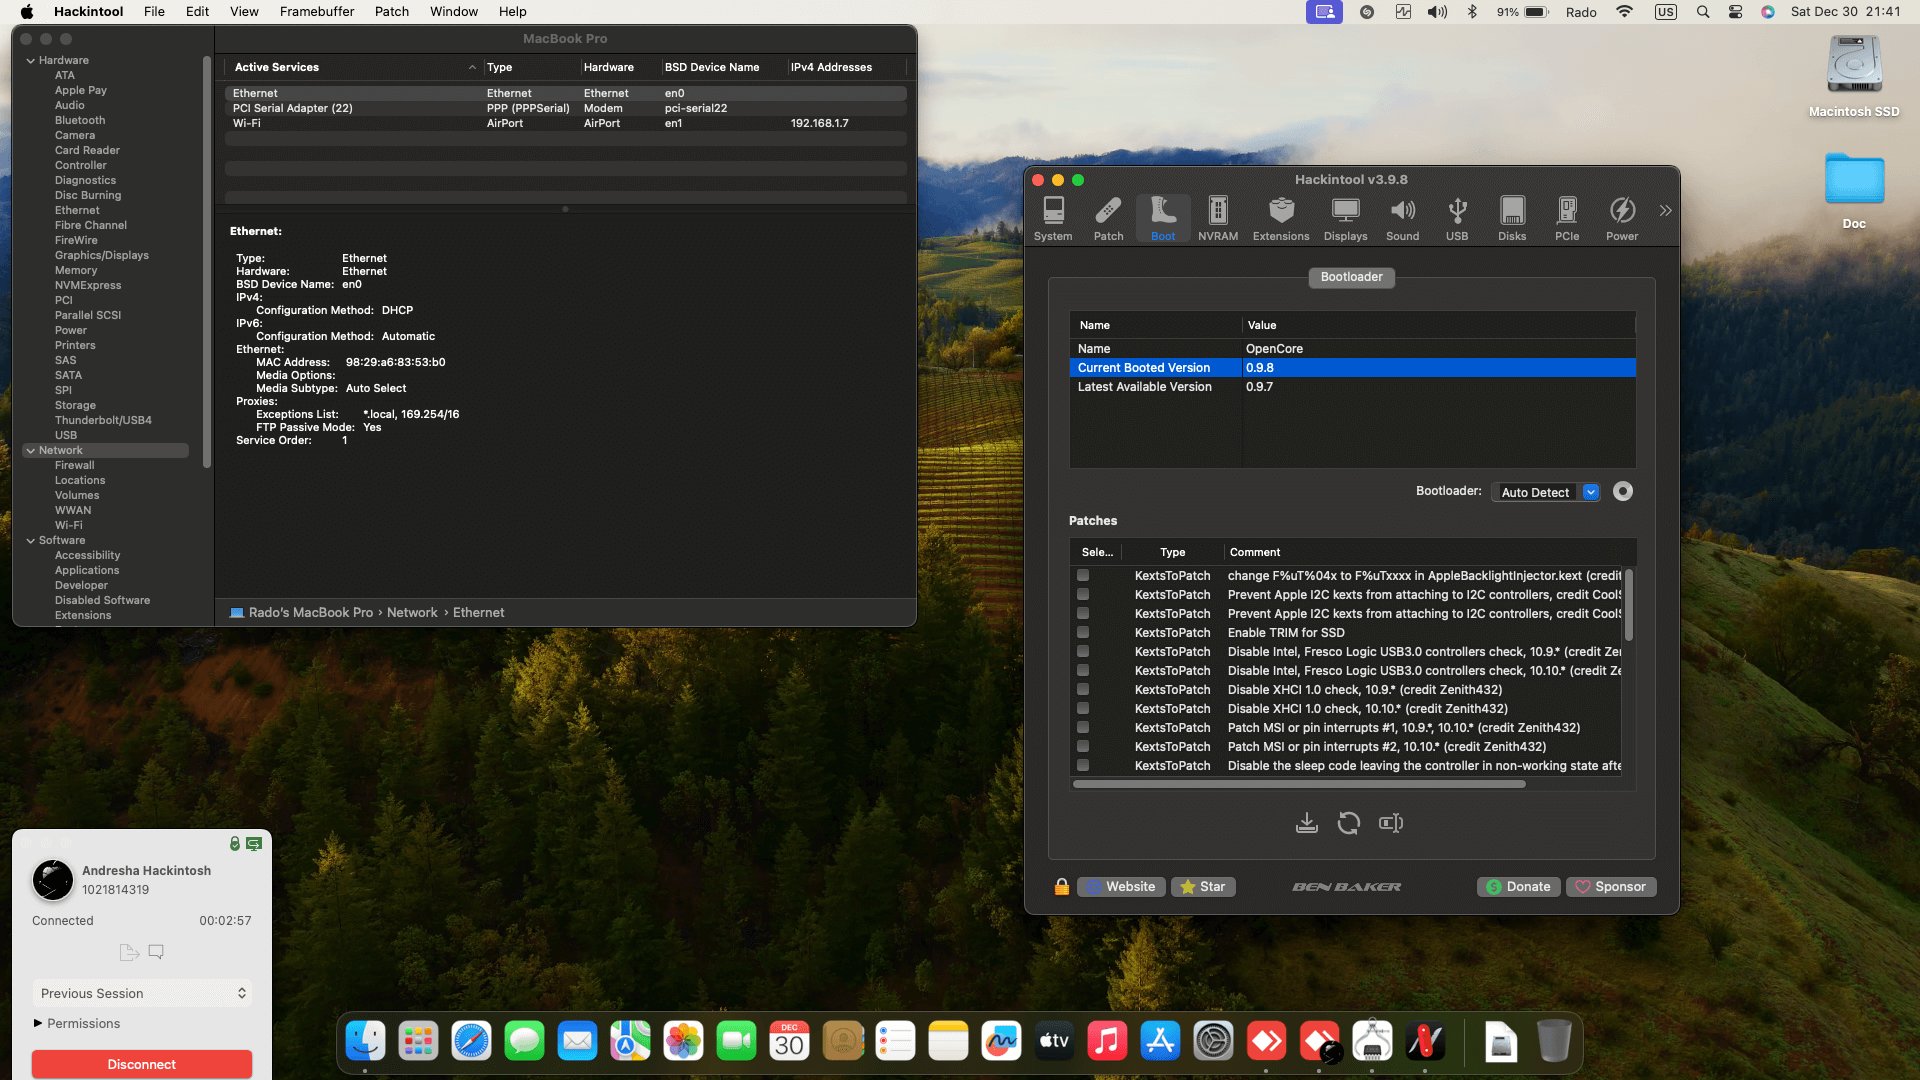1920x1080 pixels.
Task: Select the radio button beside Auto Detect
Action: point(1622,491)
